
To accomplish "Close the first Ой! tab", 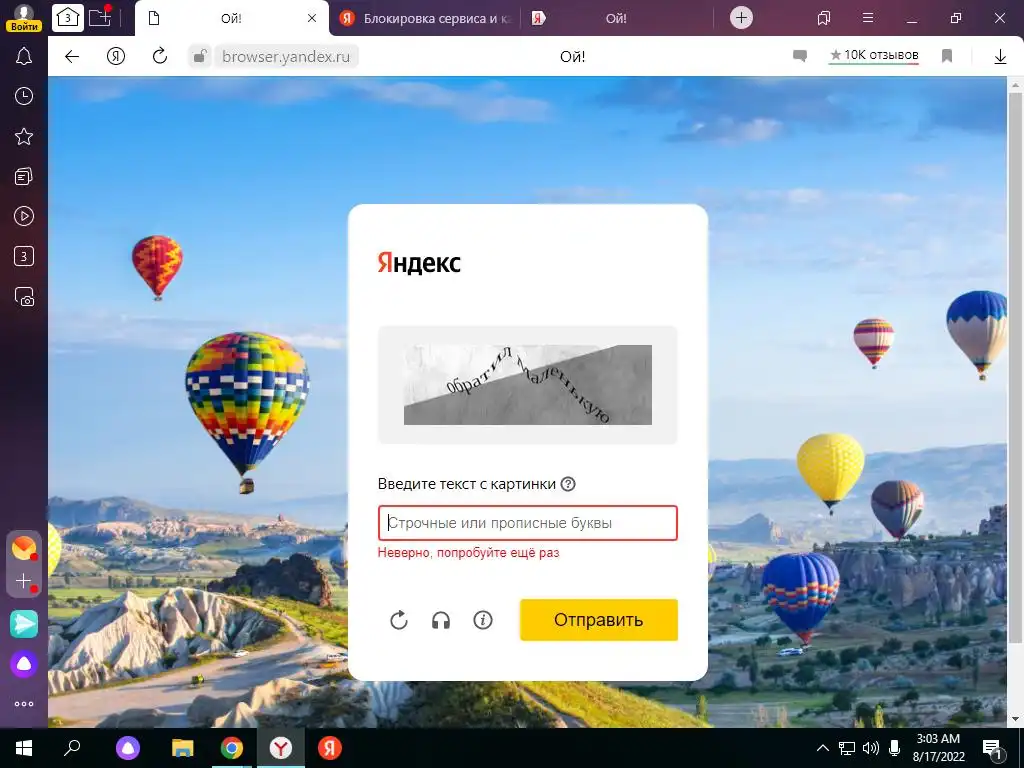I will [x=312, y=18].
